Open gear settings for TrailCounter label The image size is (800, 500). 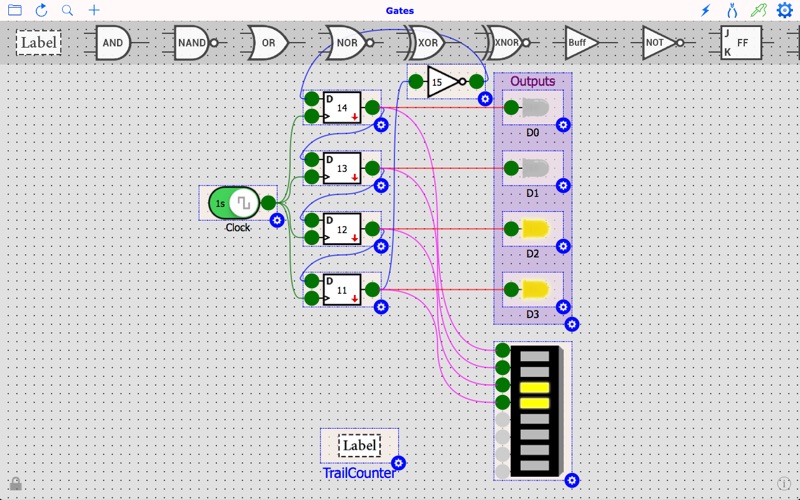coord(398,463)
